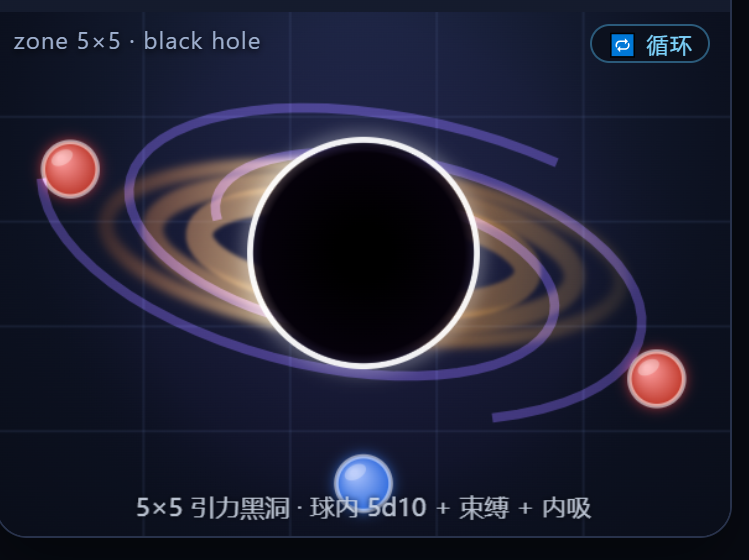This screenshot has height=560, width=749.
Task: Toggle the 循环 loop button
Action: 650,43
